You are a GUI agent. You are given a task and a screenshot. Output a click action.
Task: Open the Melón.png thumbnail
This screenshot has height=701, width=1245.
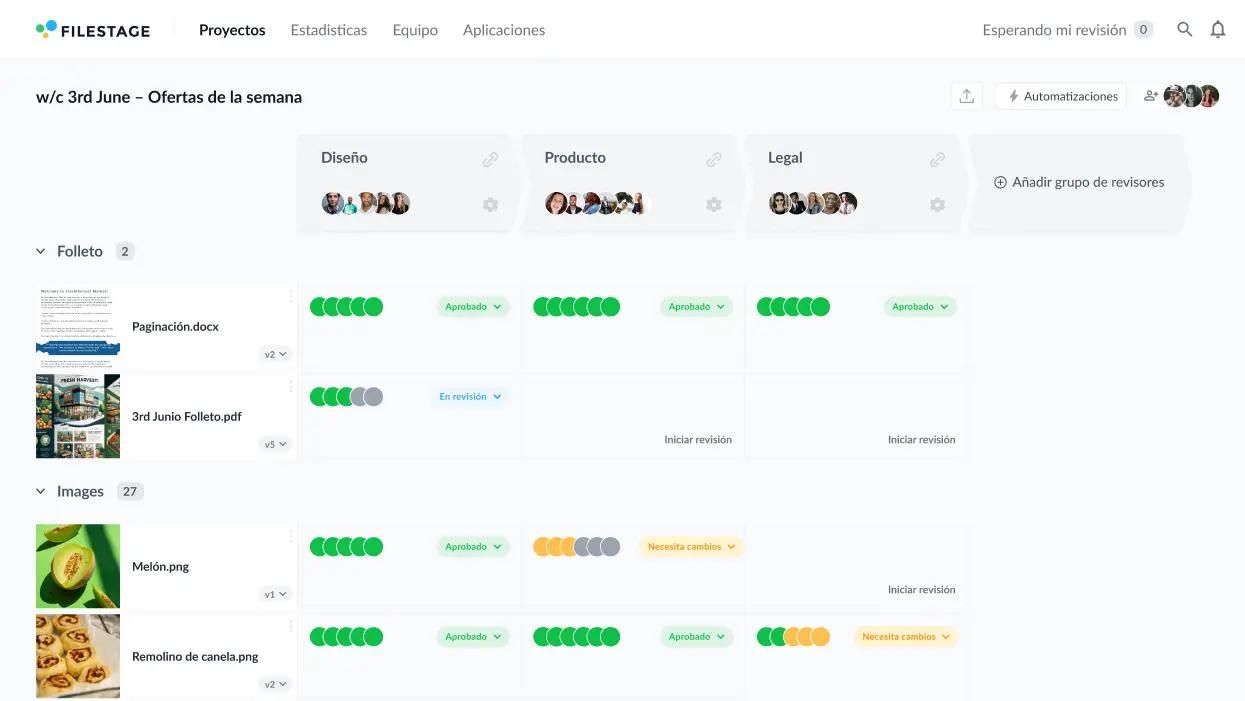click(x=78, y=566)
